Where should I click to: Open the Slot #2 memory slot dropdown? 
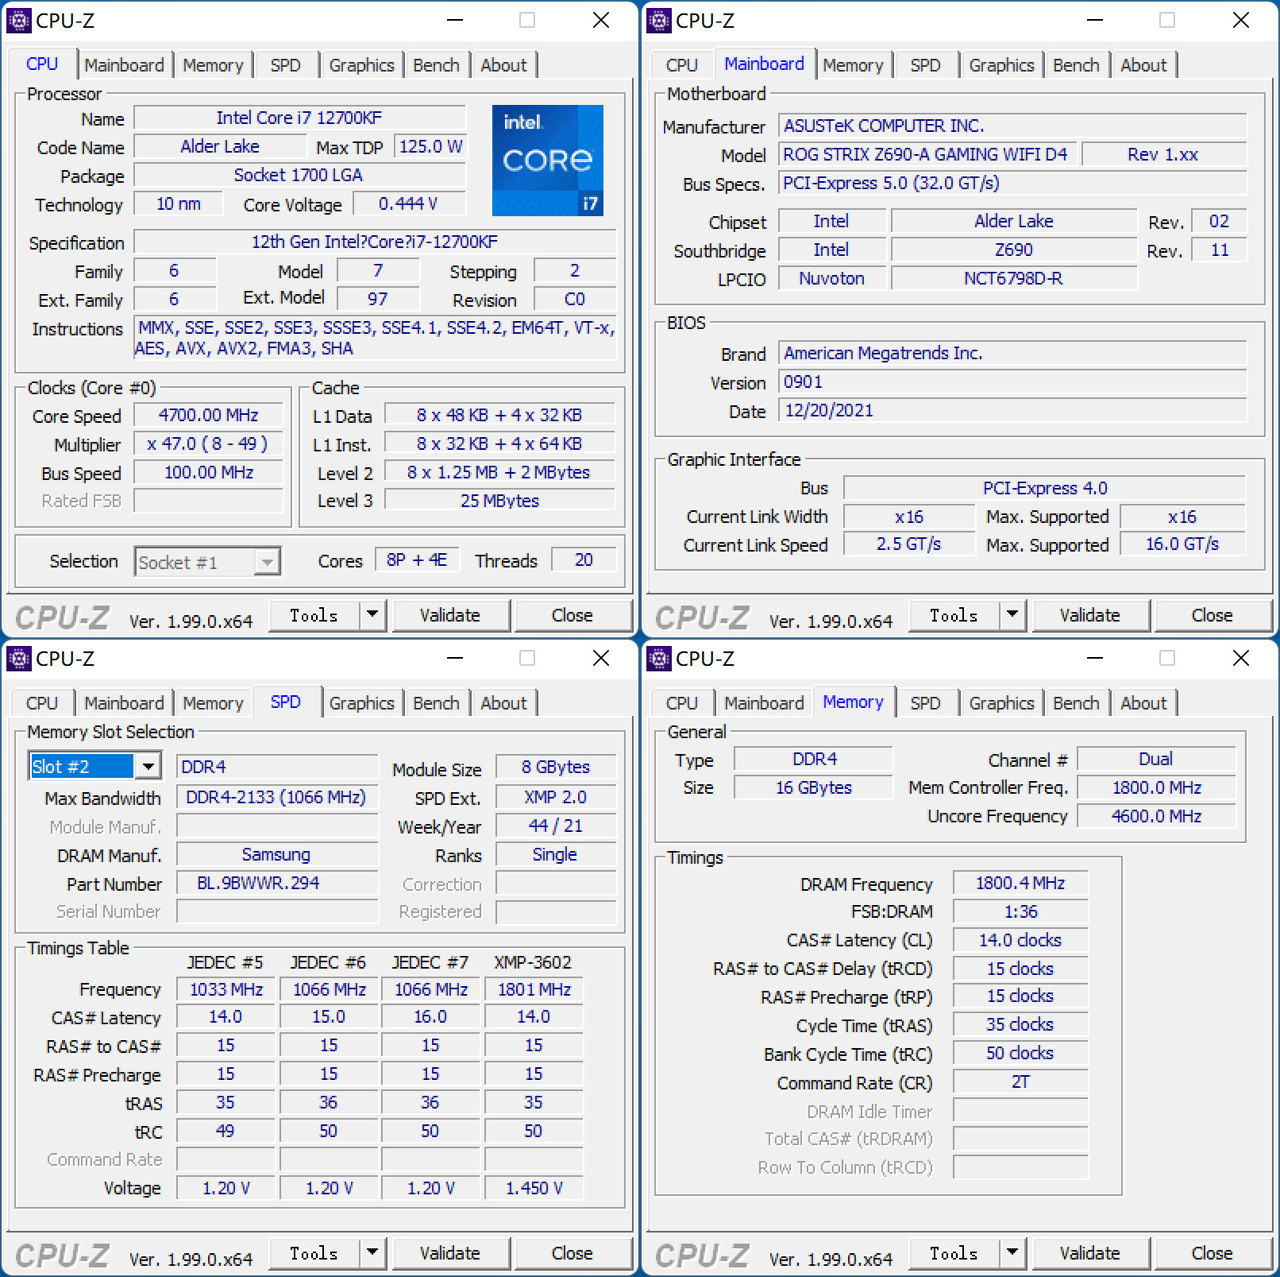pos(148,767)
